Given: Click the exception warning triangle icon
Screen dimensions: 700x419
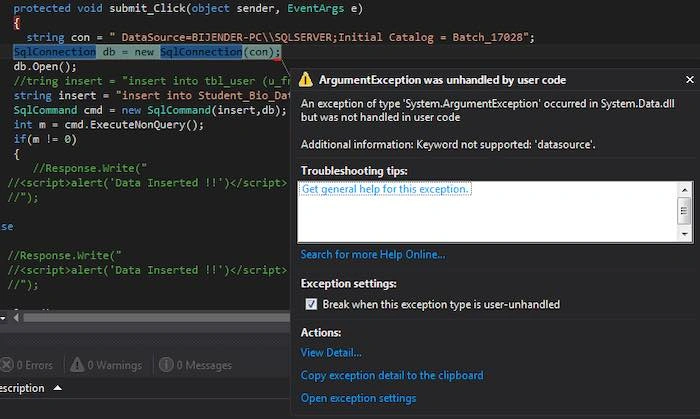Looking at the screenshot, I should point(305,80).
